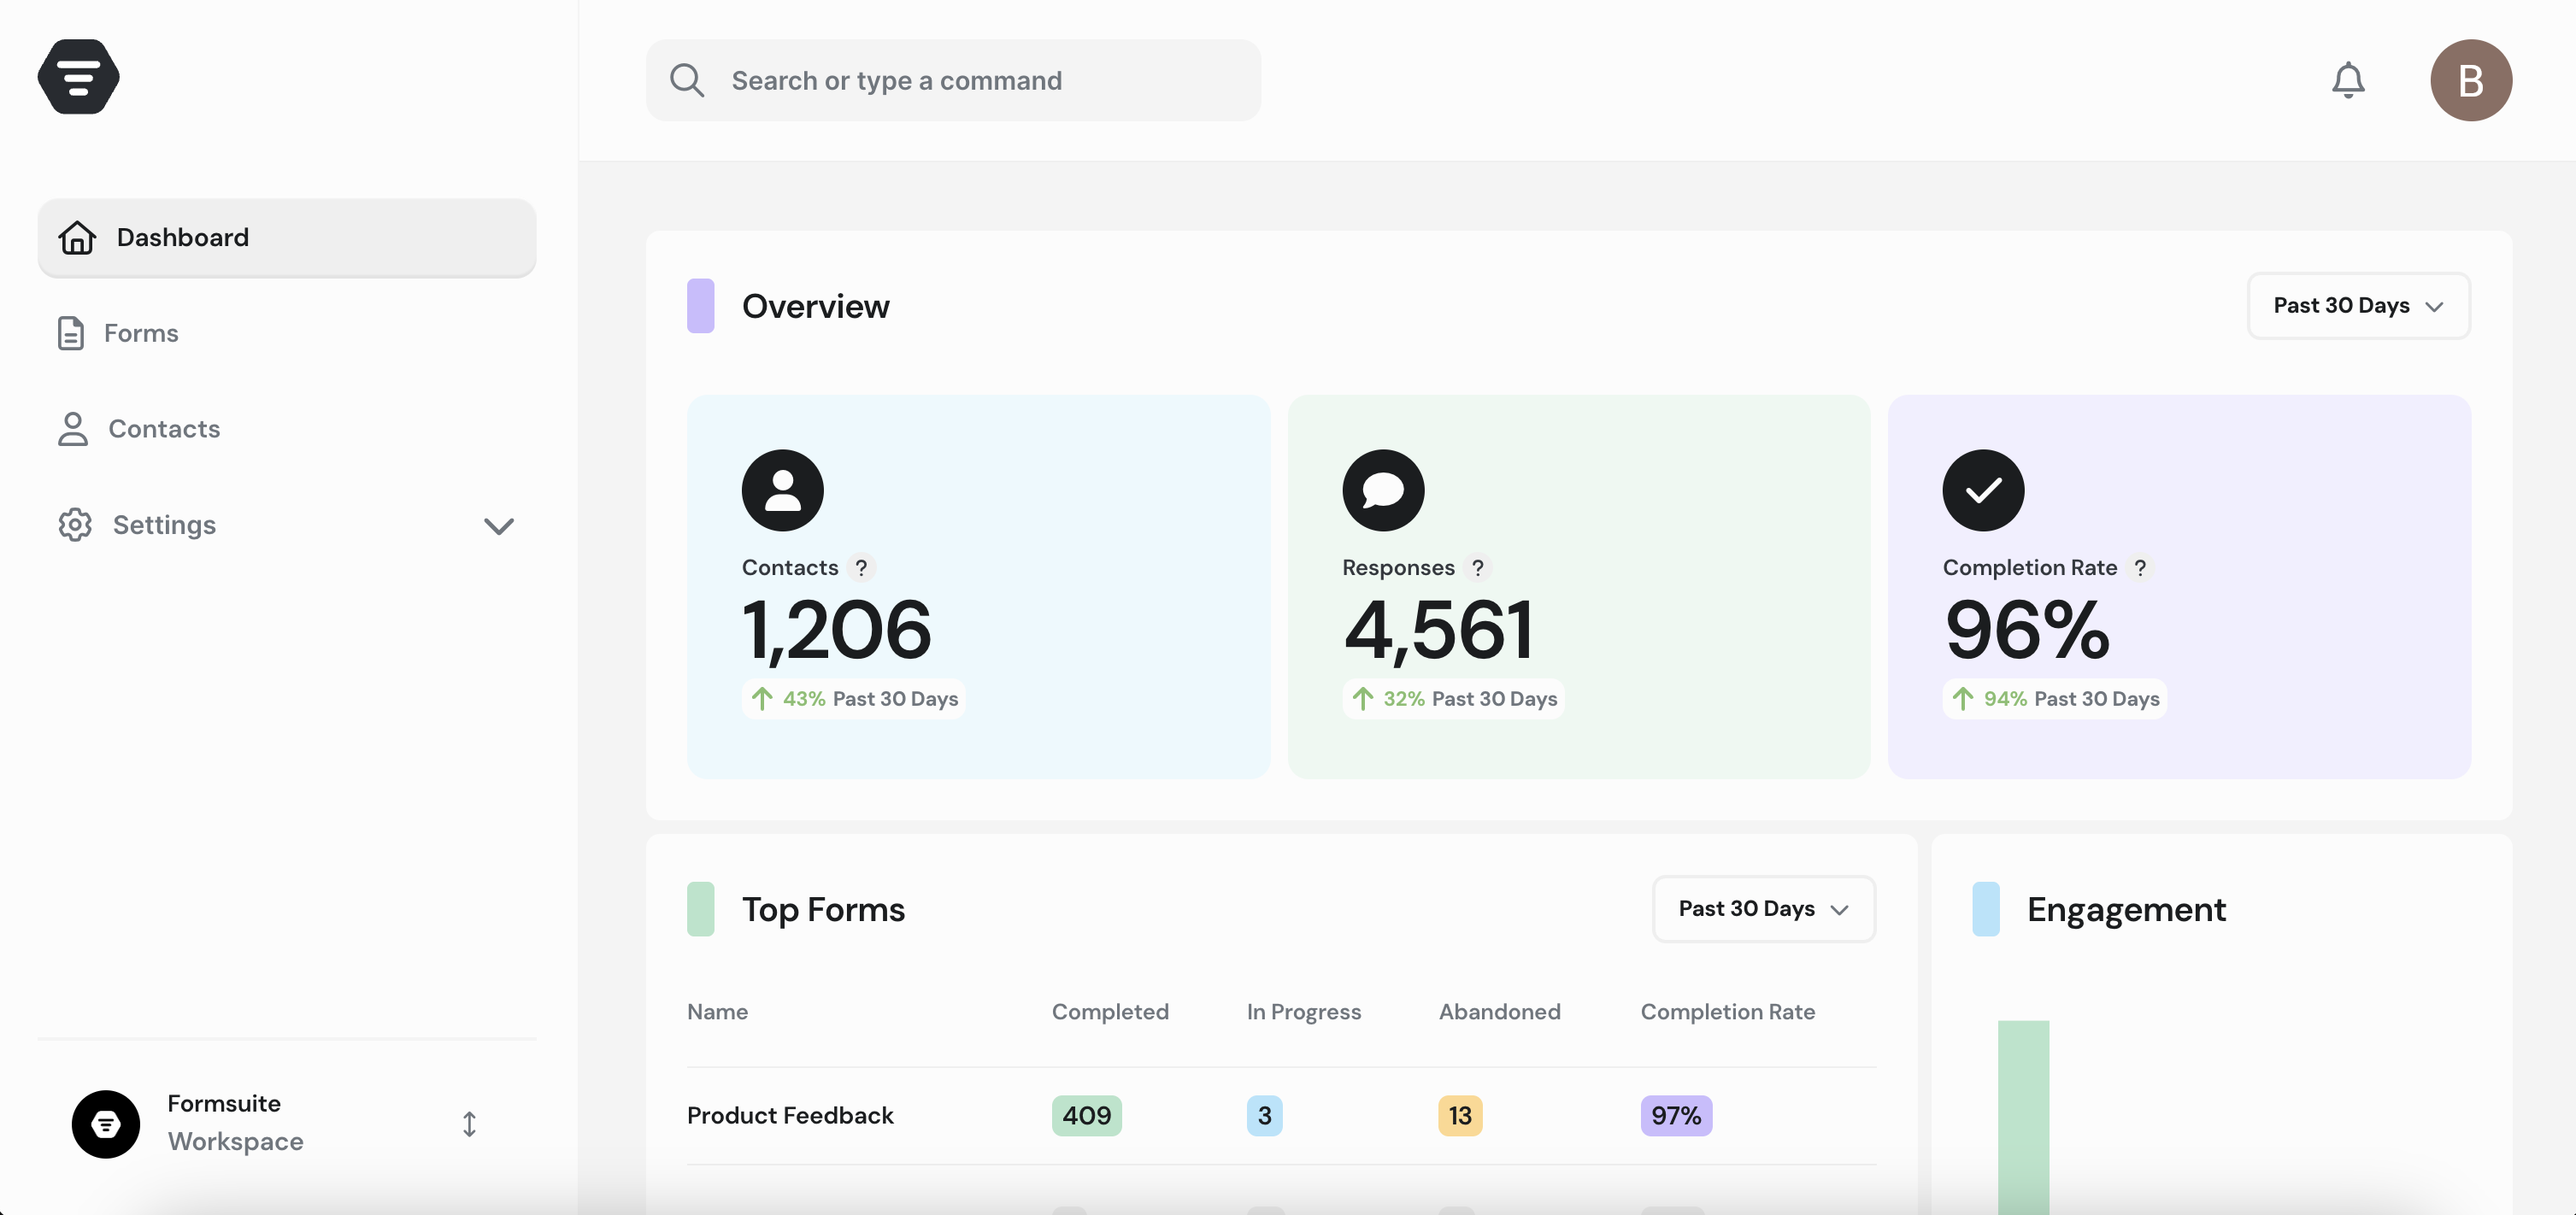The width and height of the screenshot is (2576, 1215).
Task: Click the search or command input field
Action: [x=953, y=80]
